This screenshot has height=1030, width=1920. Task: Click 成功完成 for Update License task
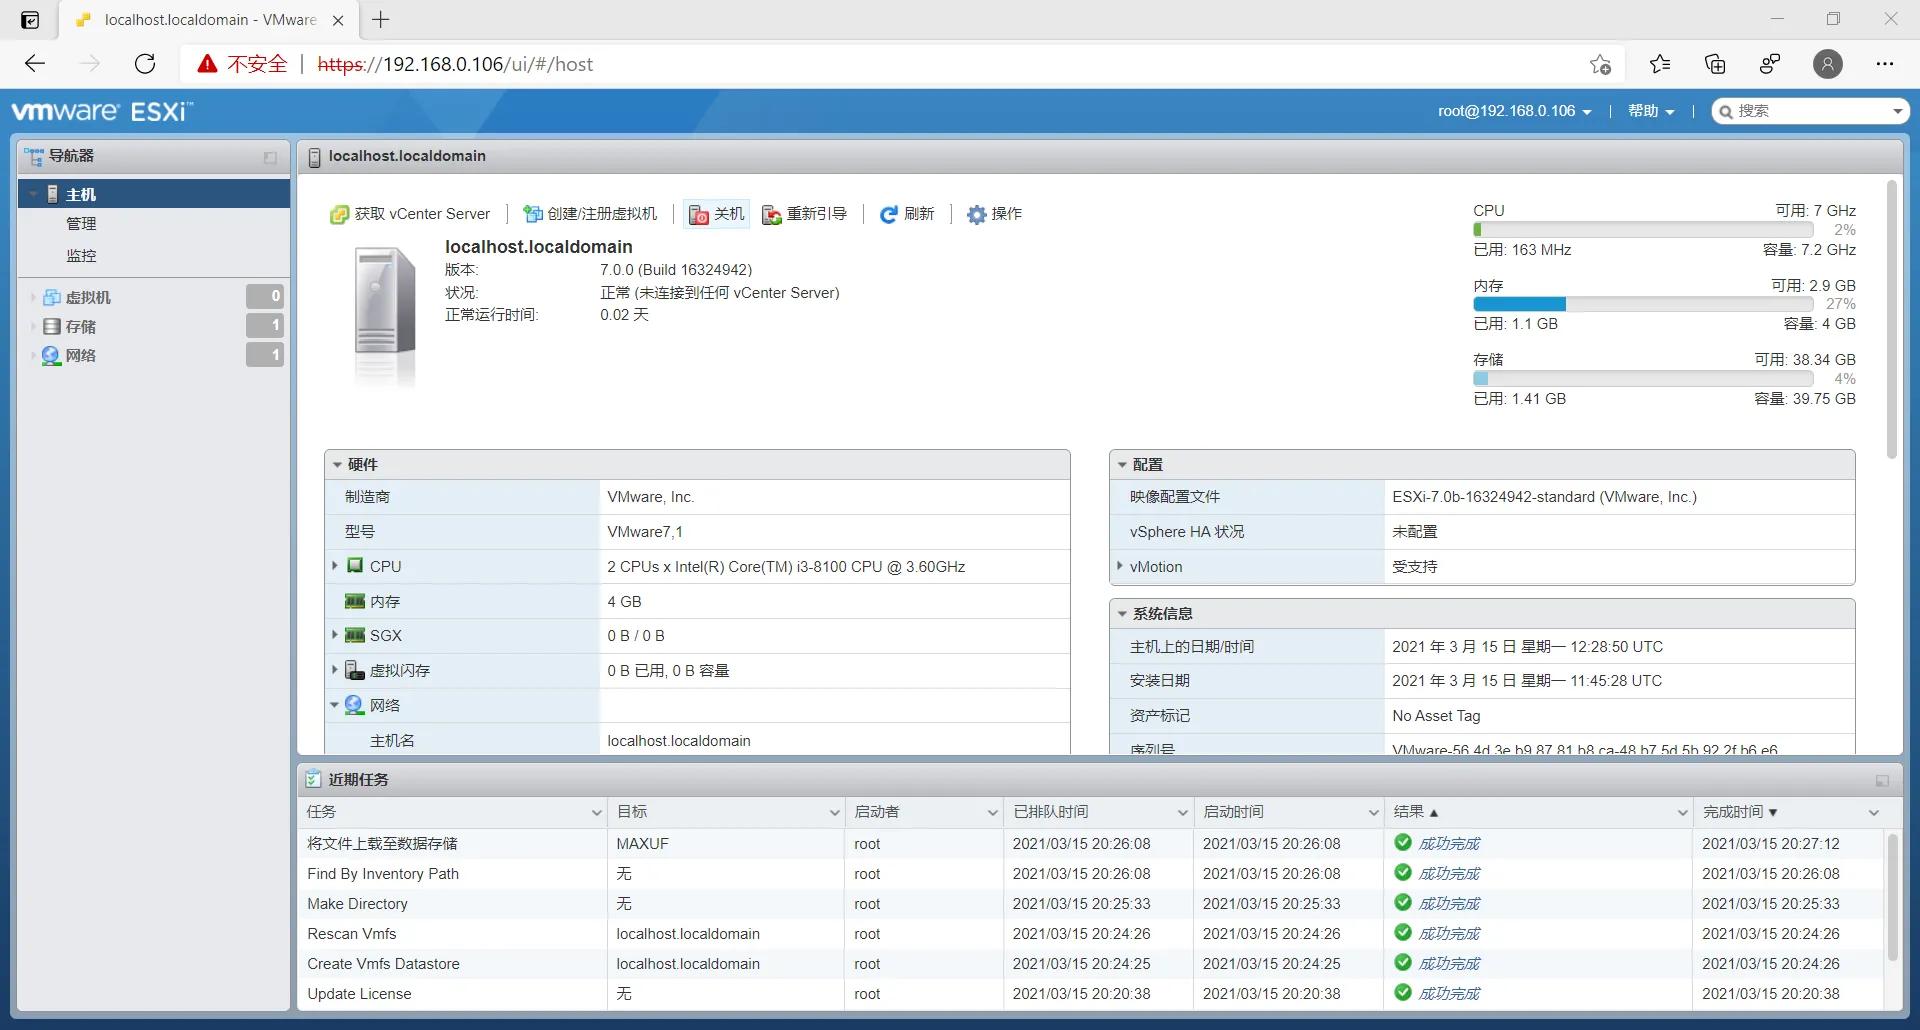[x=1449, y=994]
